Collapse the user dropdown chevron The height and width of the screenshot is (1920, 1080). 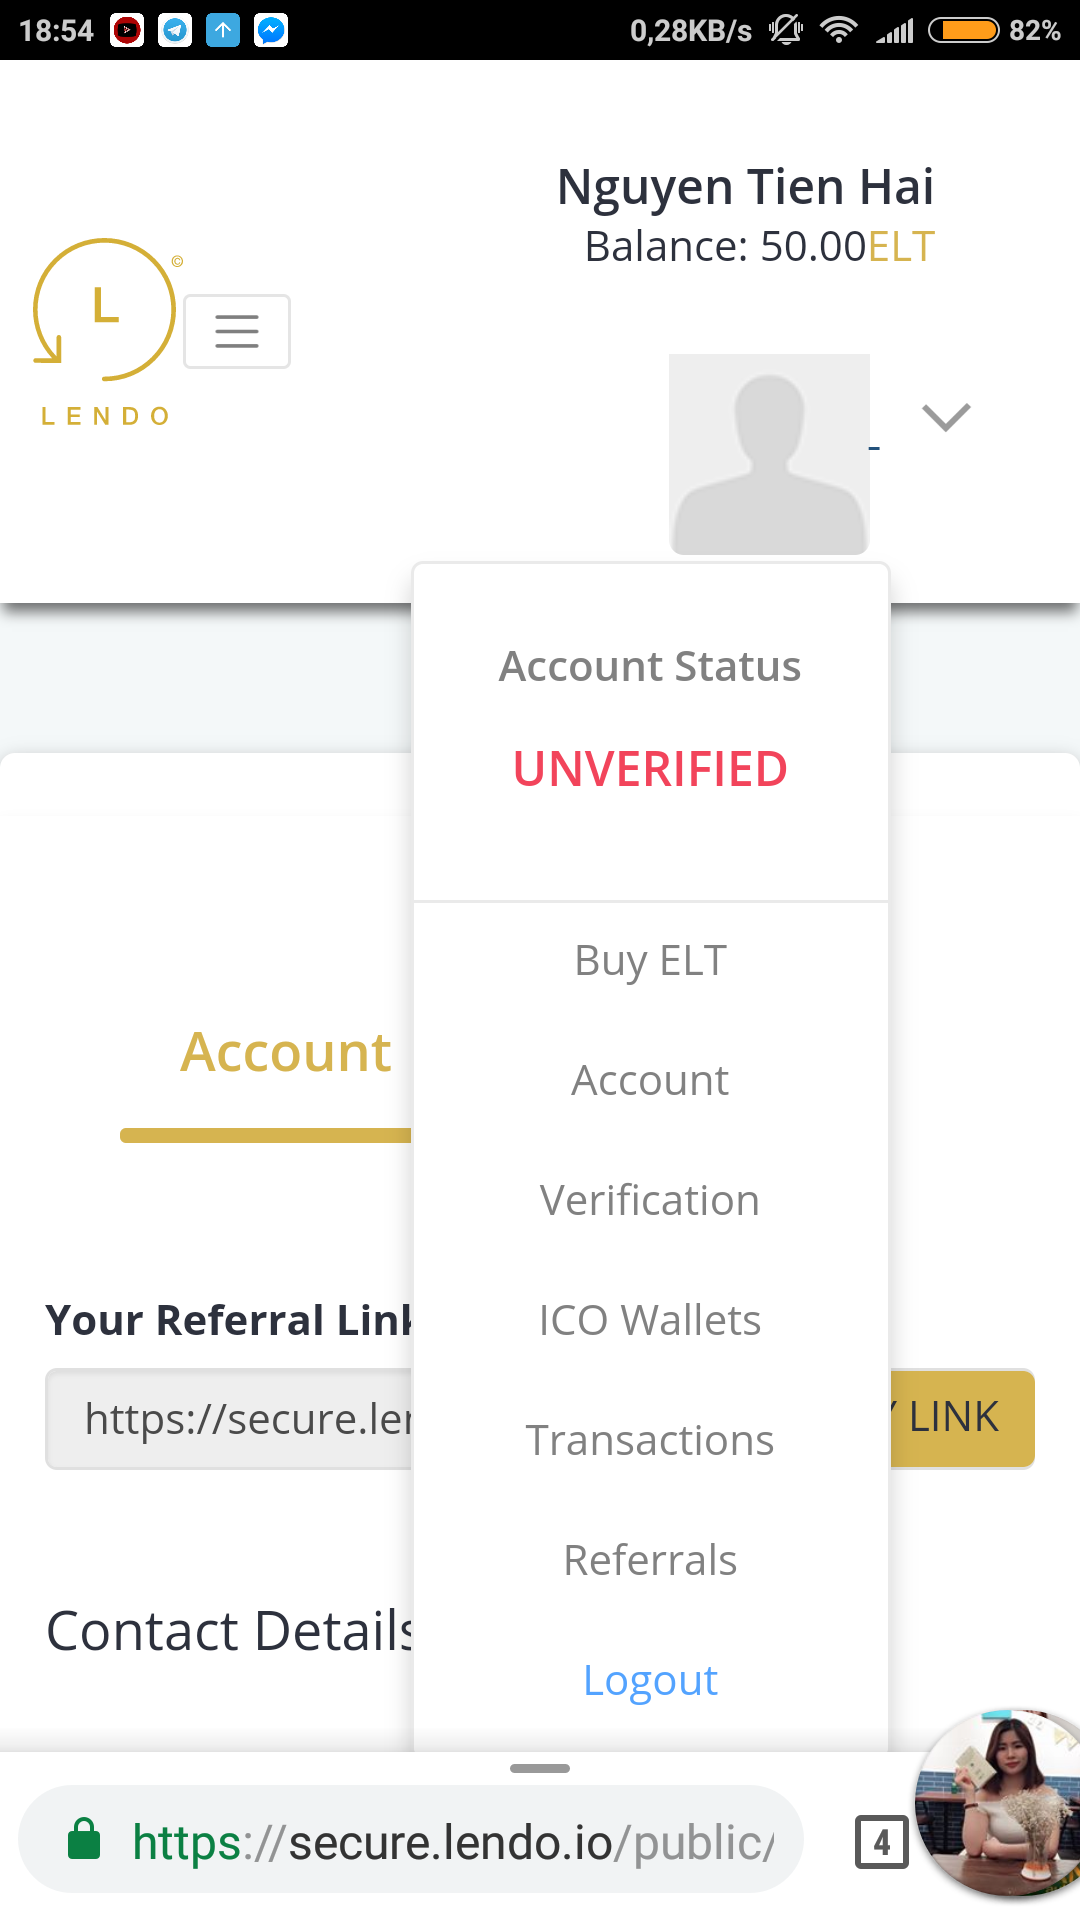pyautogui.click(x=946, y=417)
